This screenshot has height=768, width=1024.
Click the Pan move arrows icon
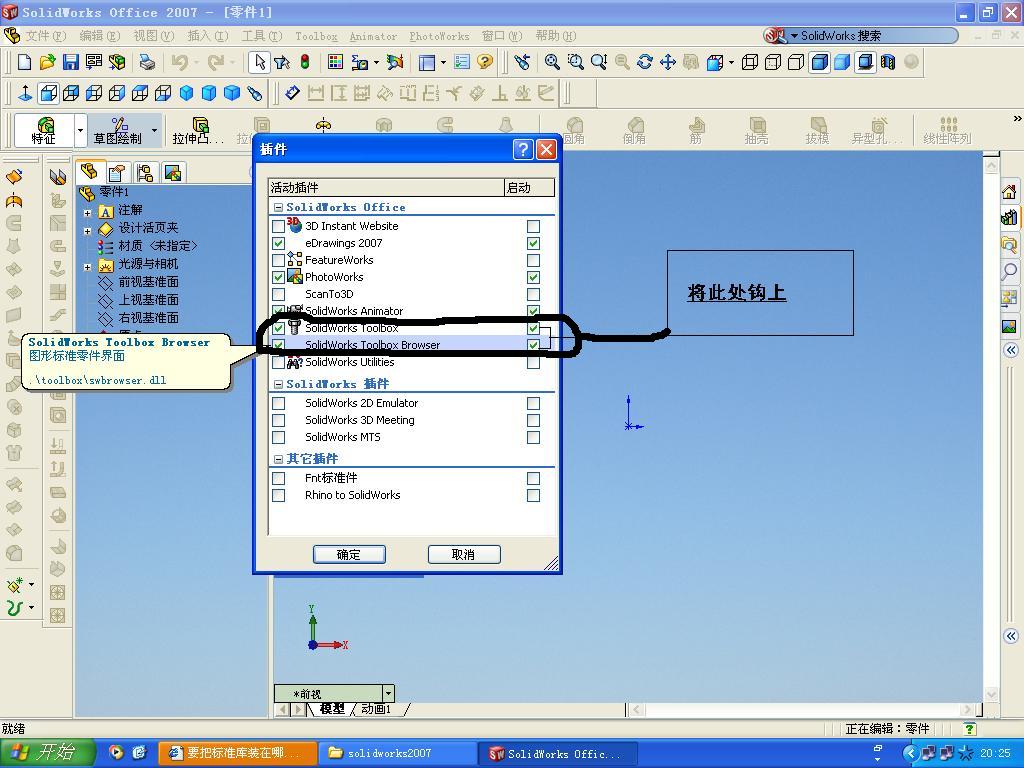pos(667,62)
